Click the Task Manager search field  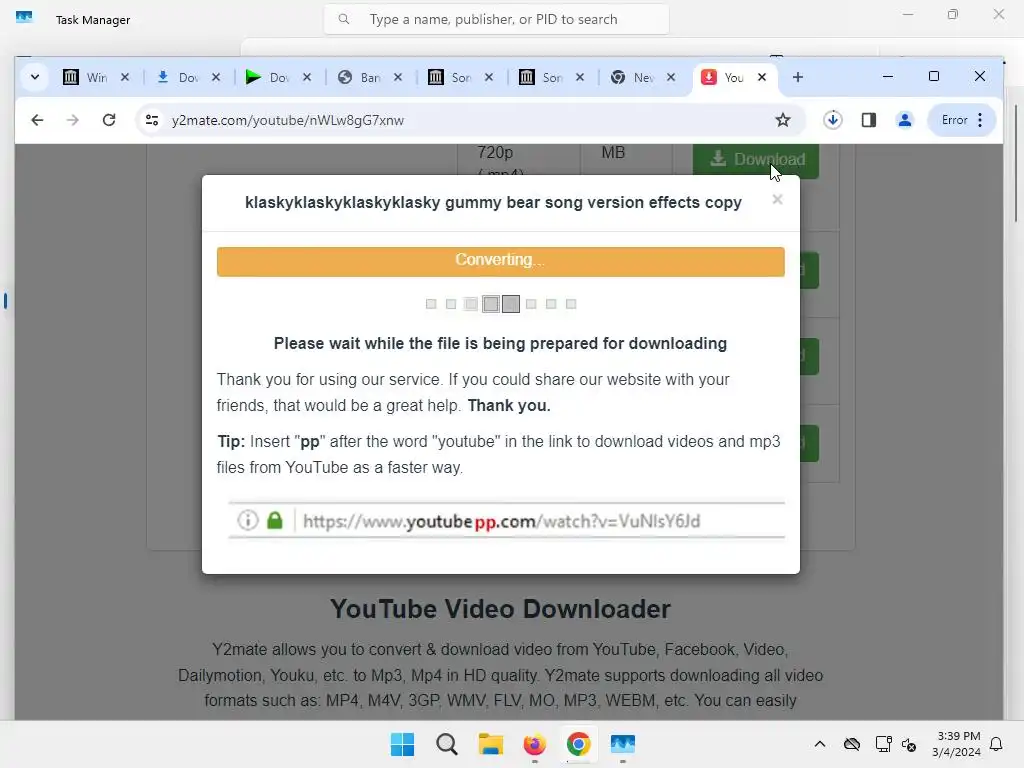tap(496, 20)
